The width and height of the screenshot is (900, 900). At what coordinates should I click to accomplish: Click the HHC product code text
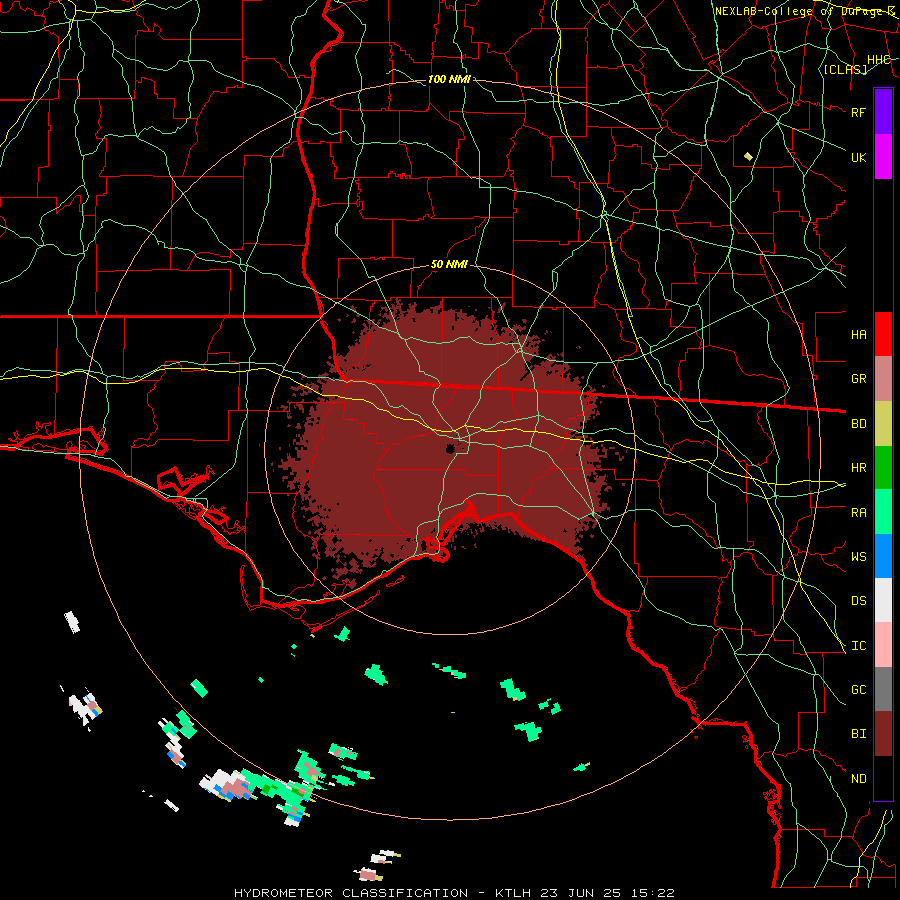(878, 60)
